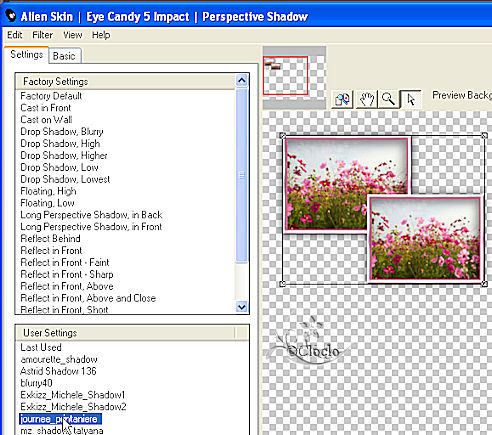The width and height of the screenshot is (492, 435).
Task: Select Drop Shadow, Low preset
Action: tap(59, 167)
